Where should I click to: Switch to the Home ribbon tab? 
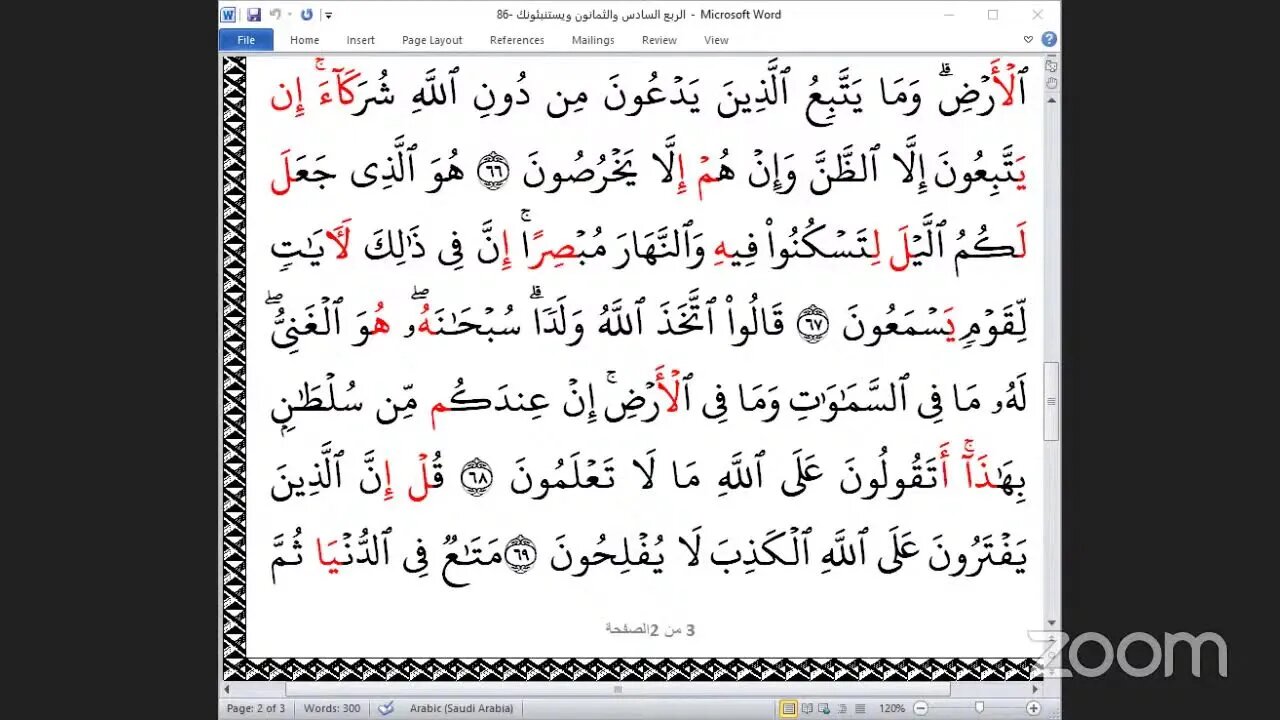(x=305, y=40)
